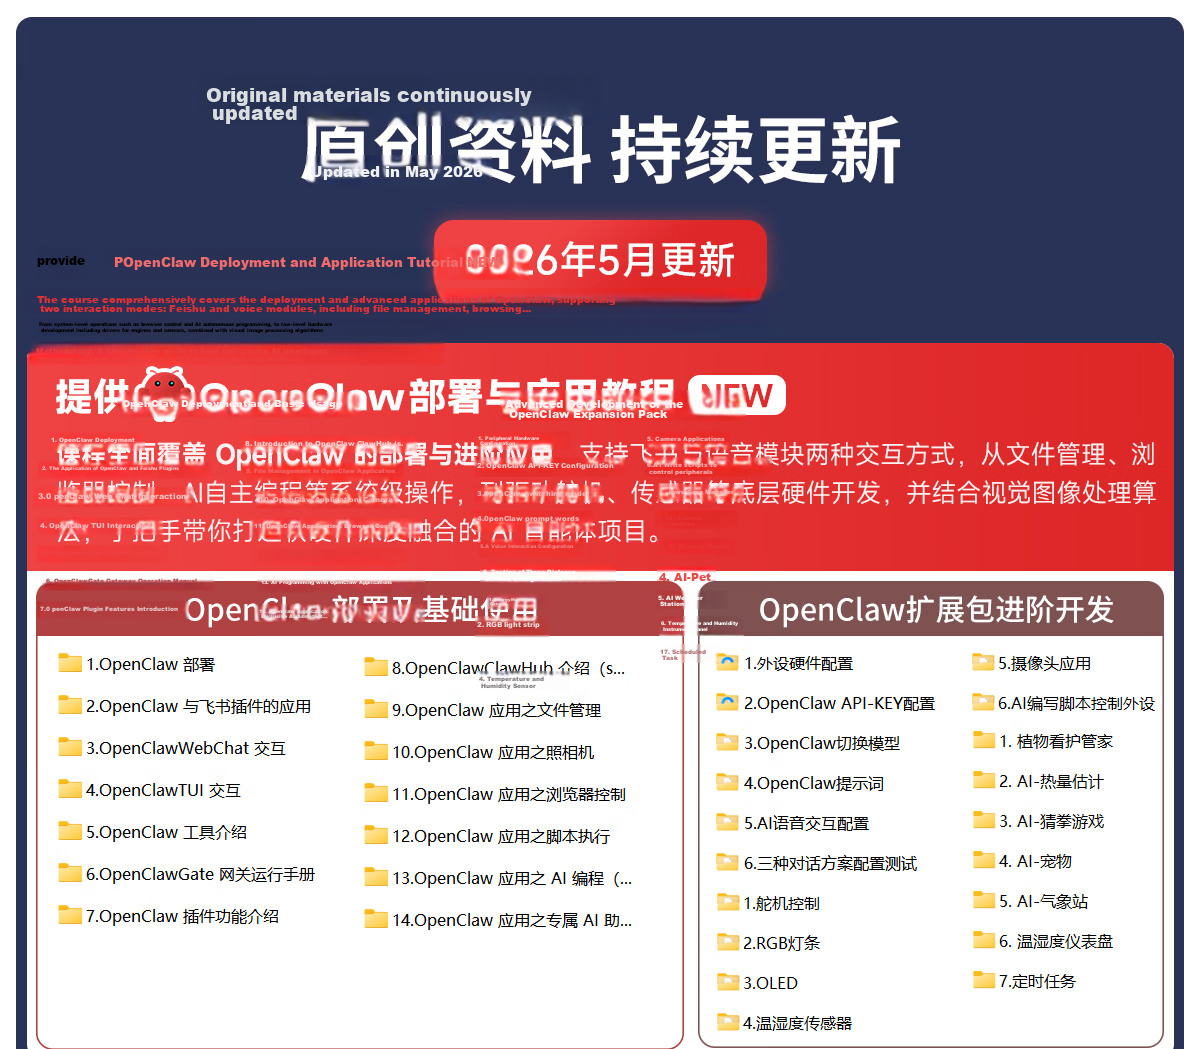1200x1049 pixels.
Task: Click the 4.OpenClaw提示词 label
Action: click(x=814, y=783)
